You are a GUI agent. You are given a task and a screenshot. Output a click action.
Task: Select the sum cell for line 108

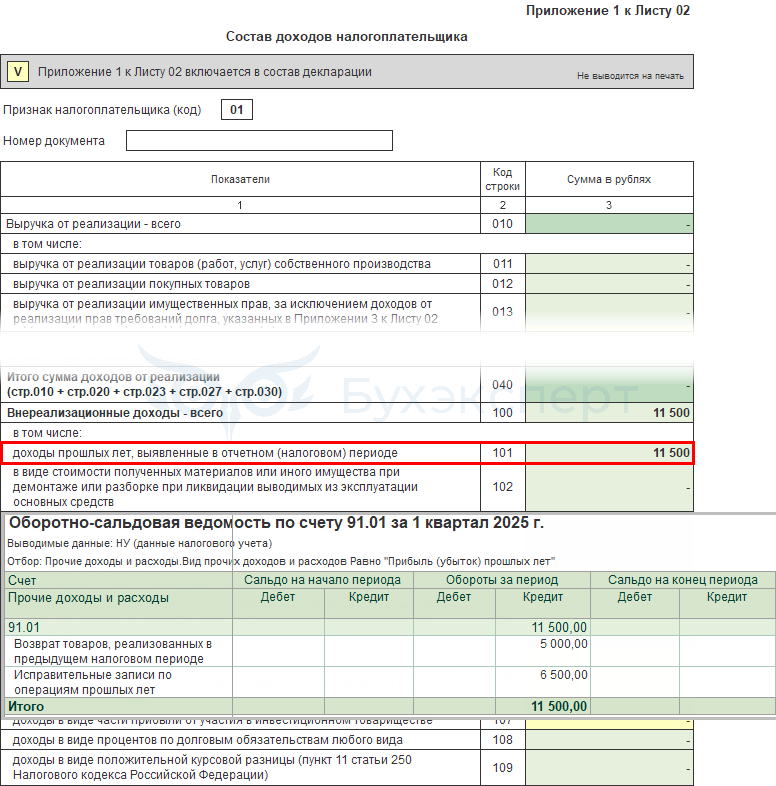[609, 740]
